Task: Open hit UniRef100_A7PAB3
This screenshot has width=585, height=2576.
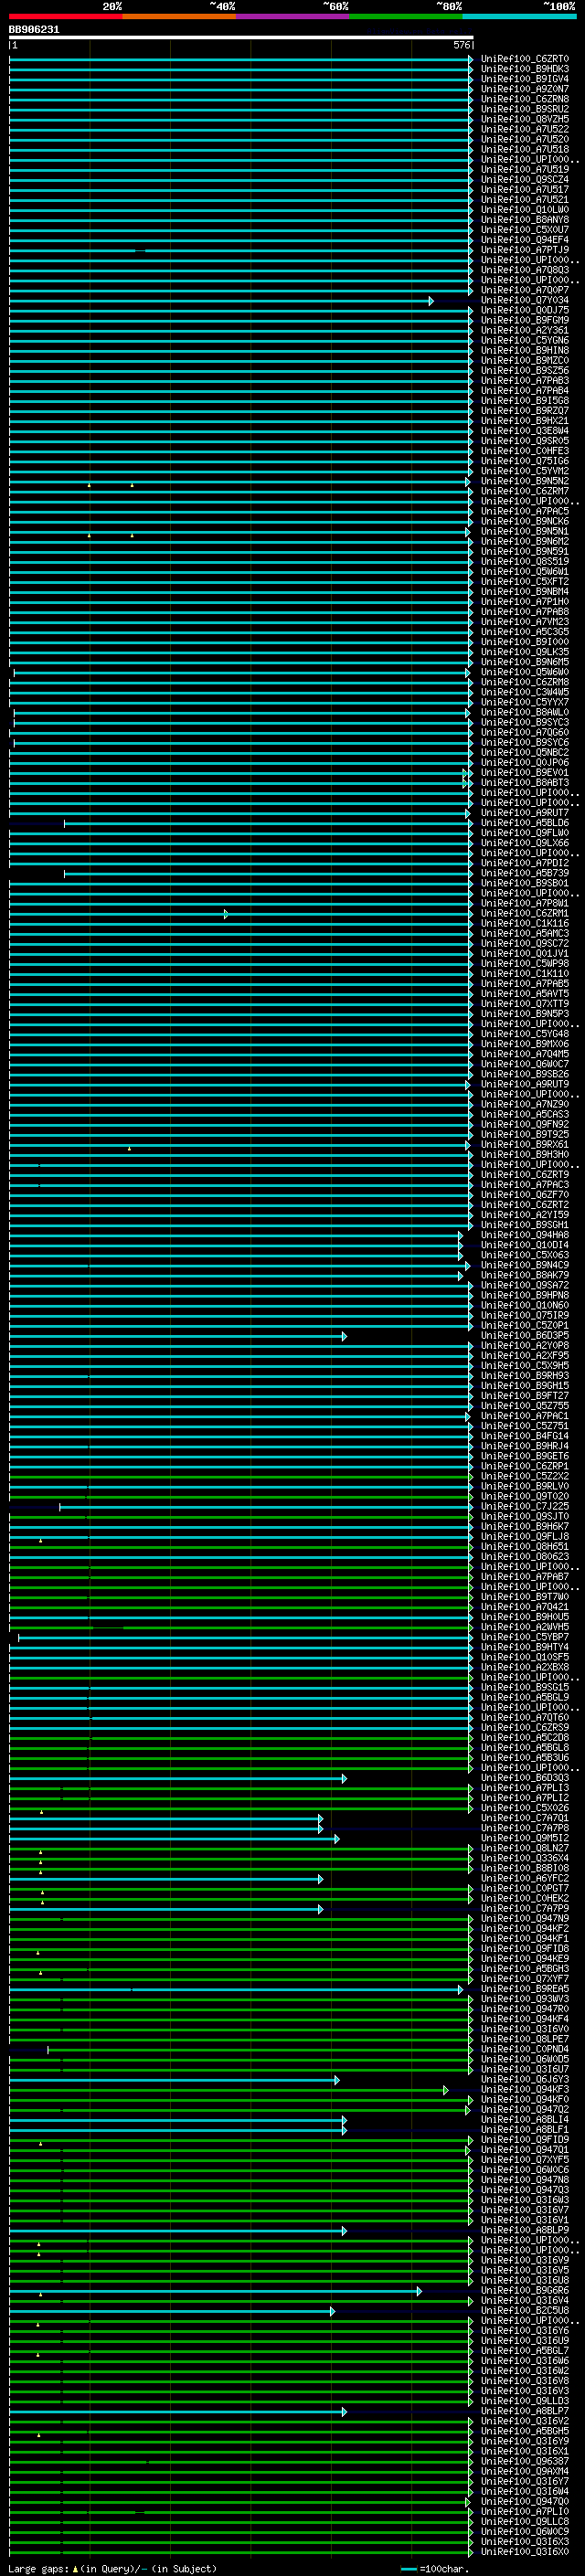Action: pos(525,380)
